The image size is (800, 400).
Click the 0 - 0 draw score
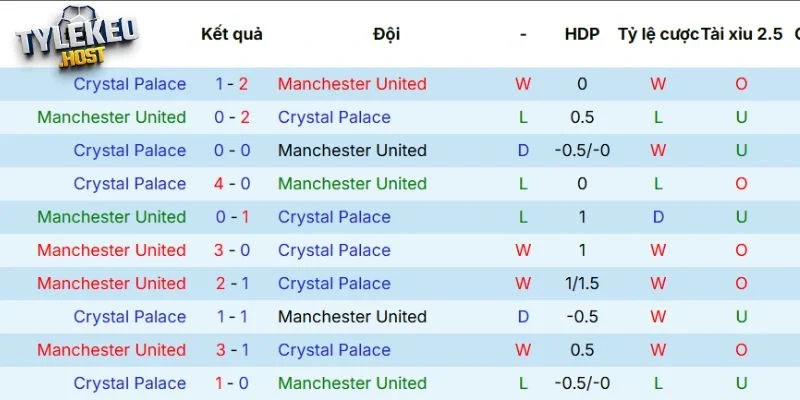[231, 151]
